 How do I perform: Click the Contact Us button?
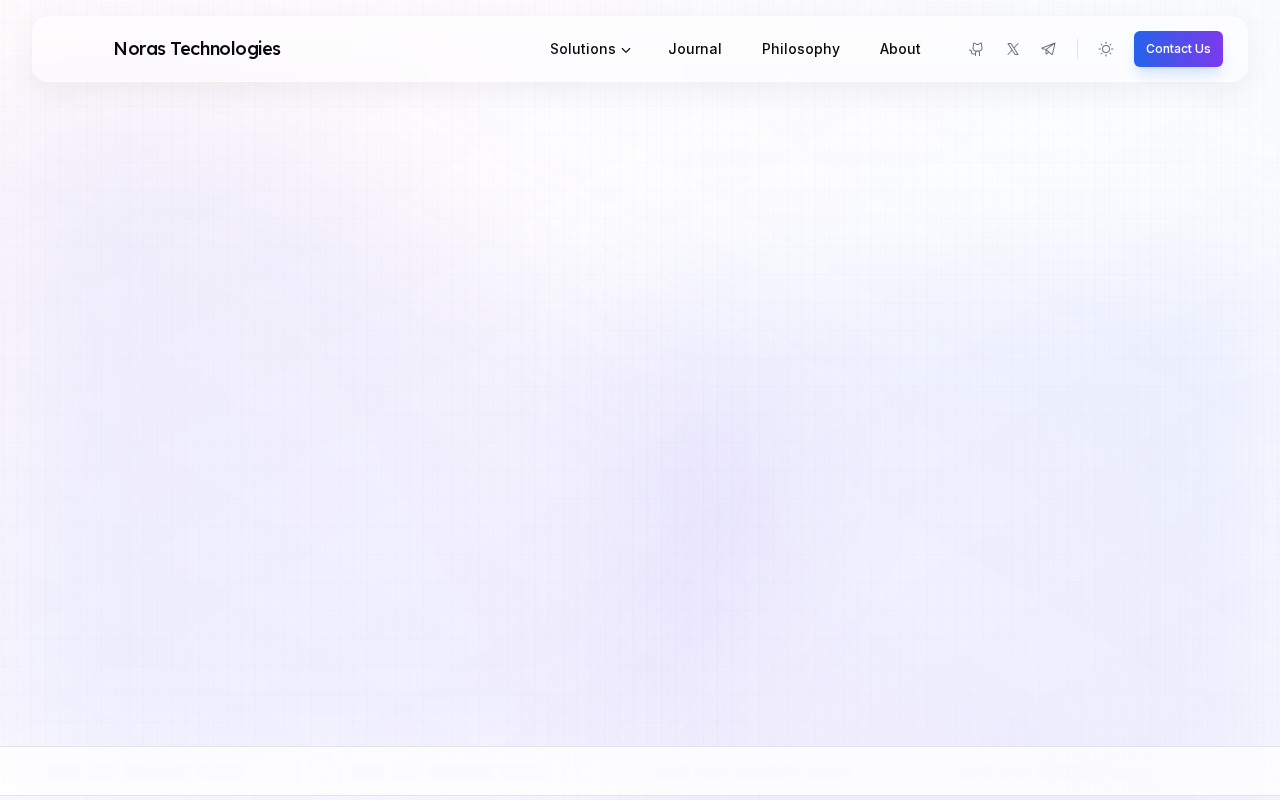(1178, 49)
